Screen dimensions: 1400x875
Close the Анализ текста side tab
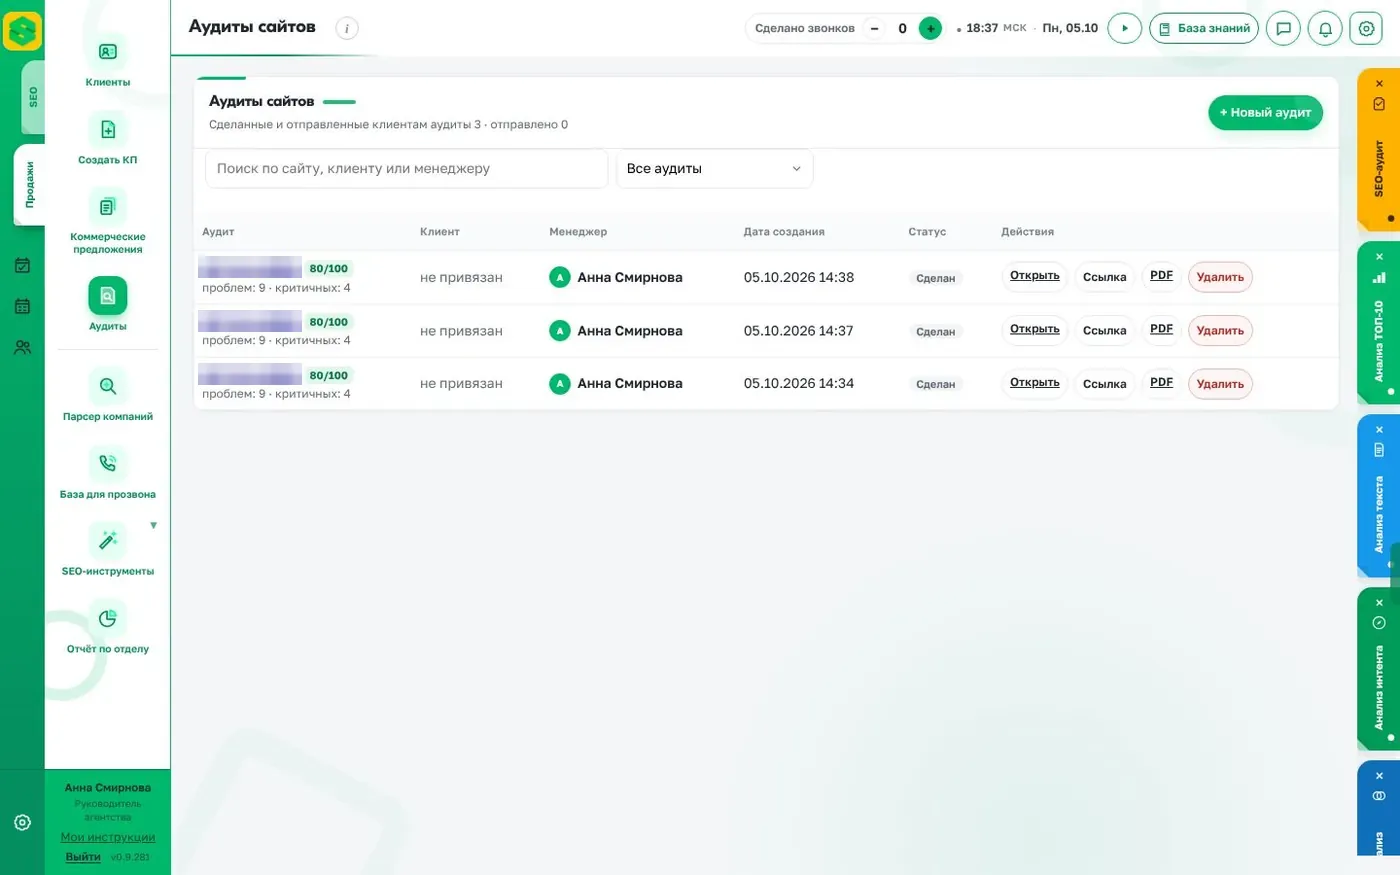coord(1379,430)
